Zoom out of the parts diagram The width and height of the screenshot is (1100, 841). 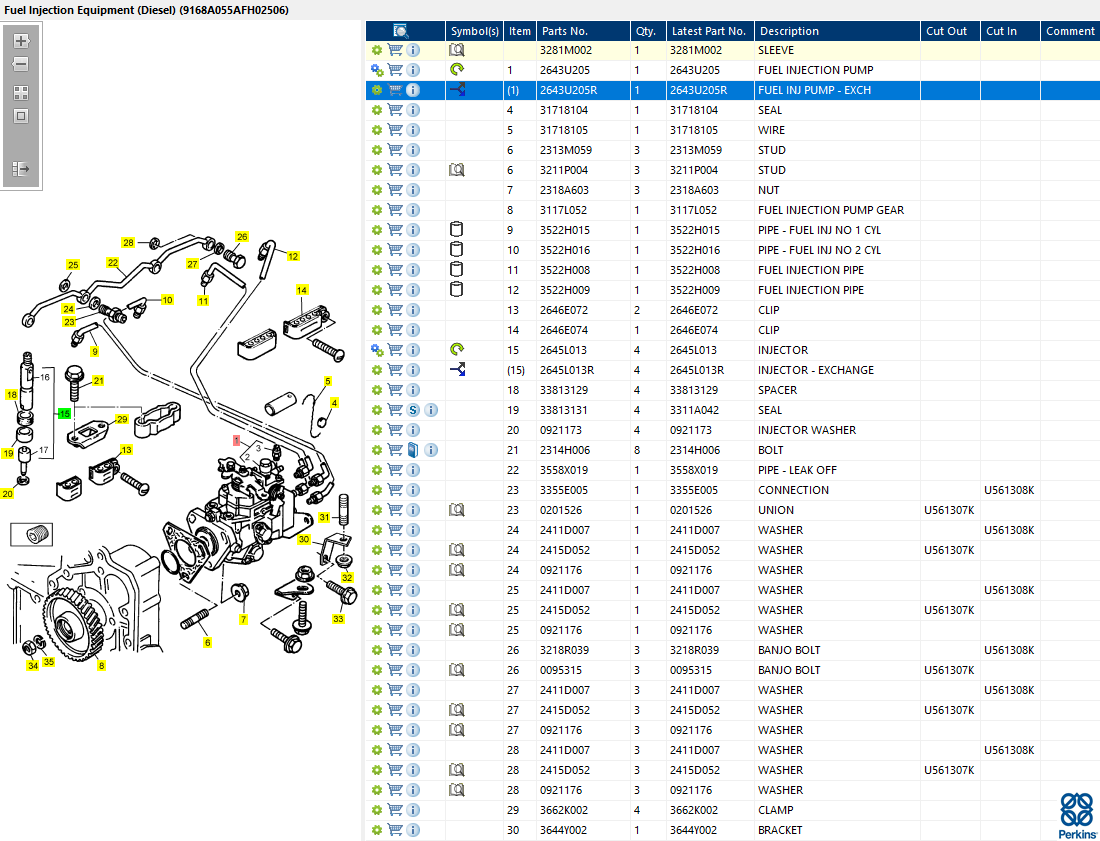(x=21, y=65)
